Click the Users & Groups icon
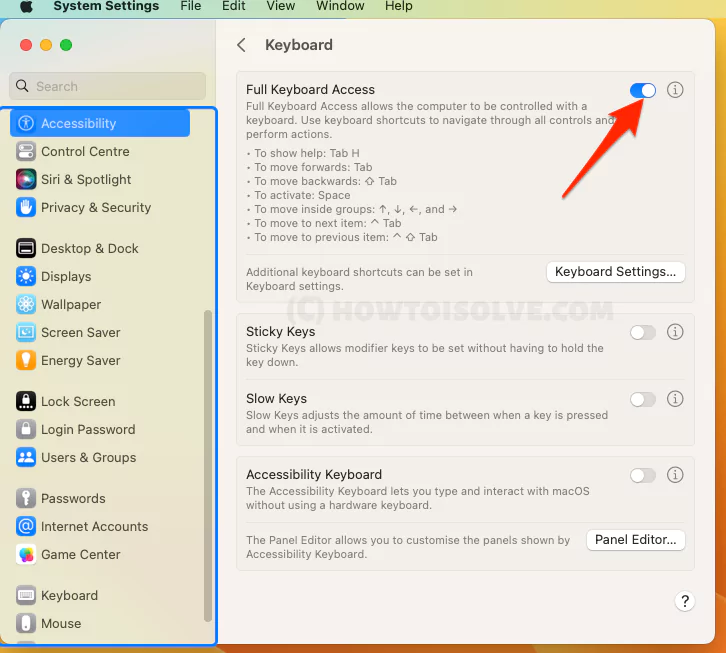This screenshot has height=653, width=726. click(x=26, y=458)
